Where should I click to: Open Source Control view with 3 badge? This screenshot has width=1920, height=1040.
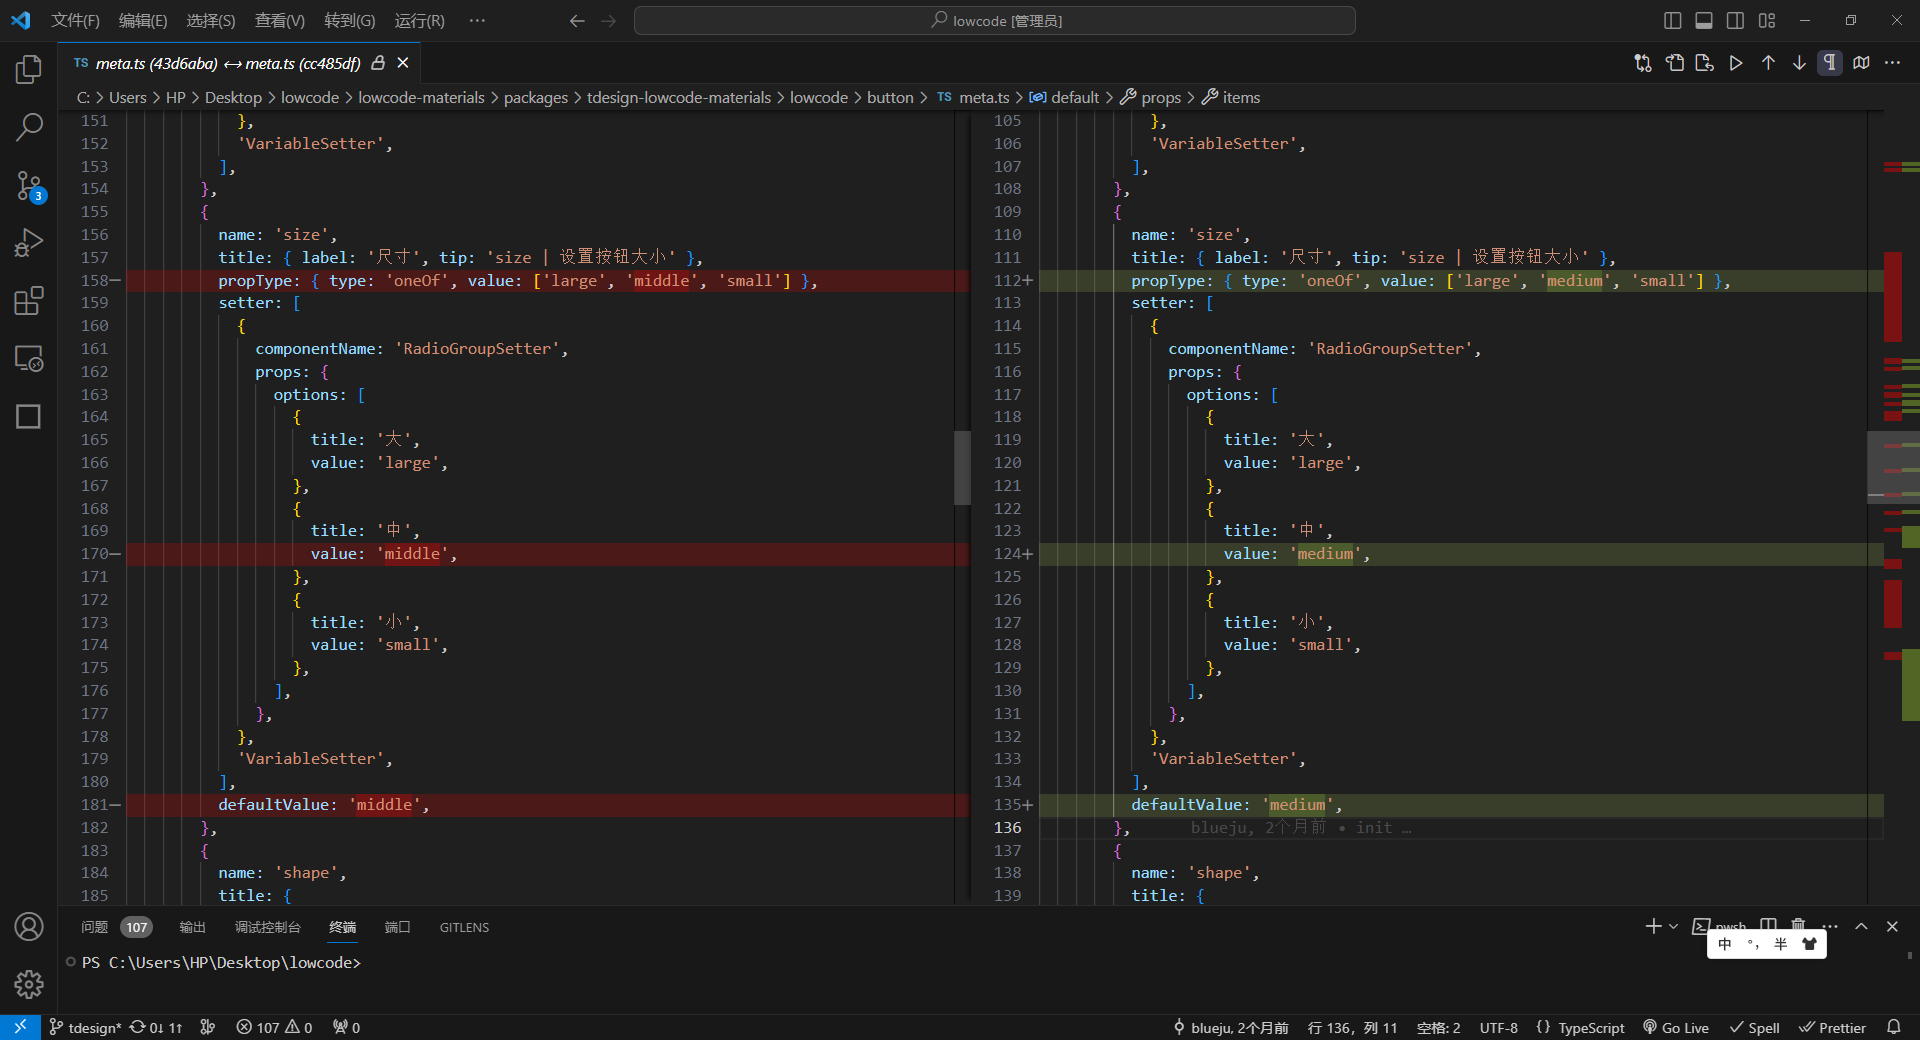tap(29, 186)
